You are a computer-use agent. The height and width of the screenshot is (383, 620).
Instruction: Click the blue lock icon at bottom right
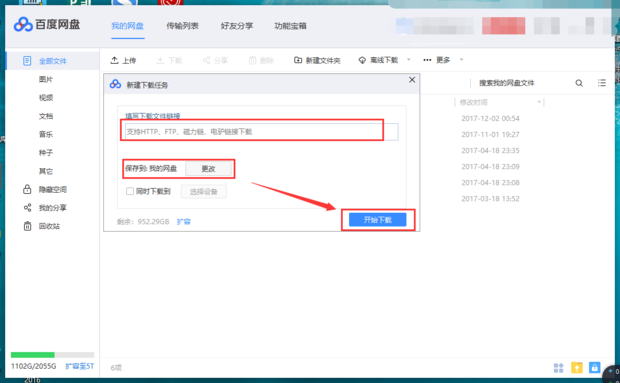click(594, 368)
